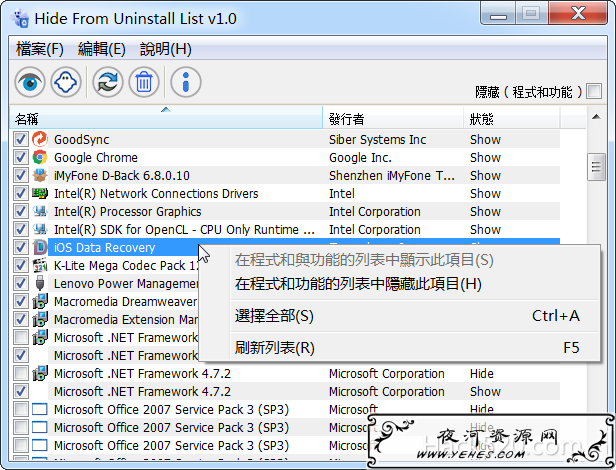The image size is (616, 470).
Task: Select Intel(R) Network Connections Drivers entry
Action: [156, 194]
